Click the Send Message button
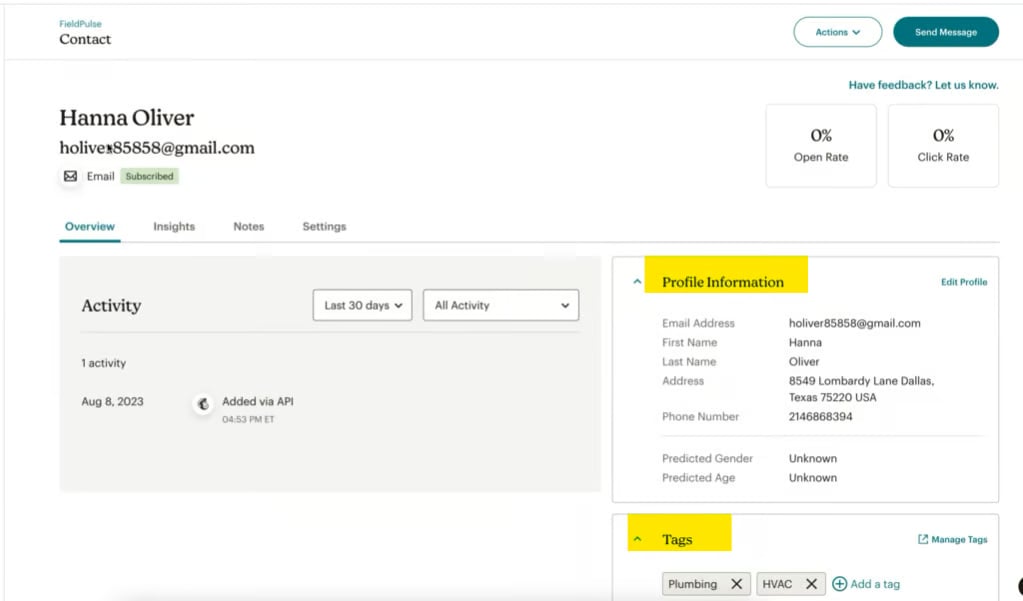Viewport: 1023px width, 601px height. pos(945,32)
